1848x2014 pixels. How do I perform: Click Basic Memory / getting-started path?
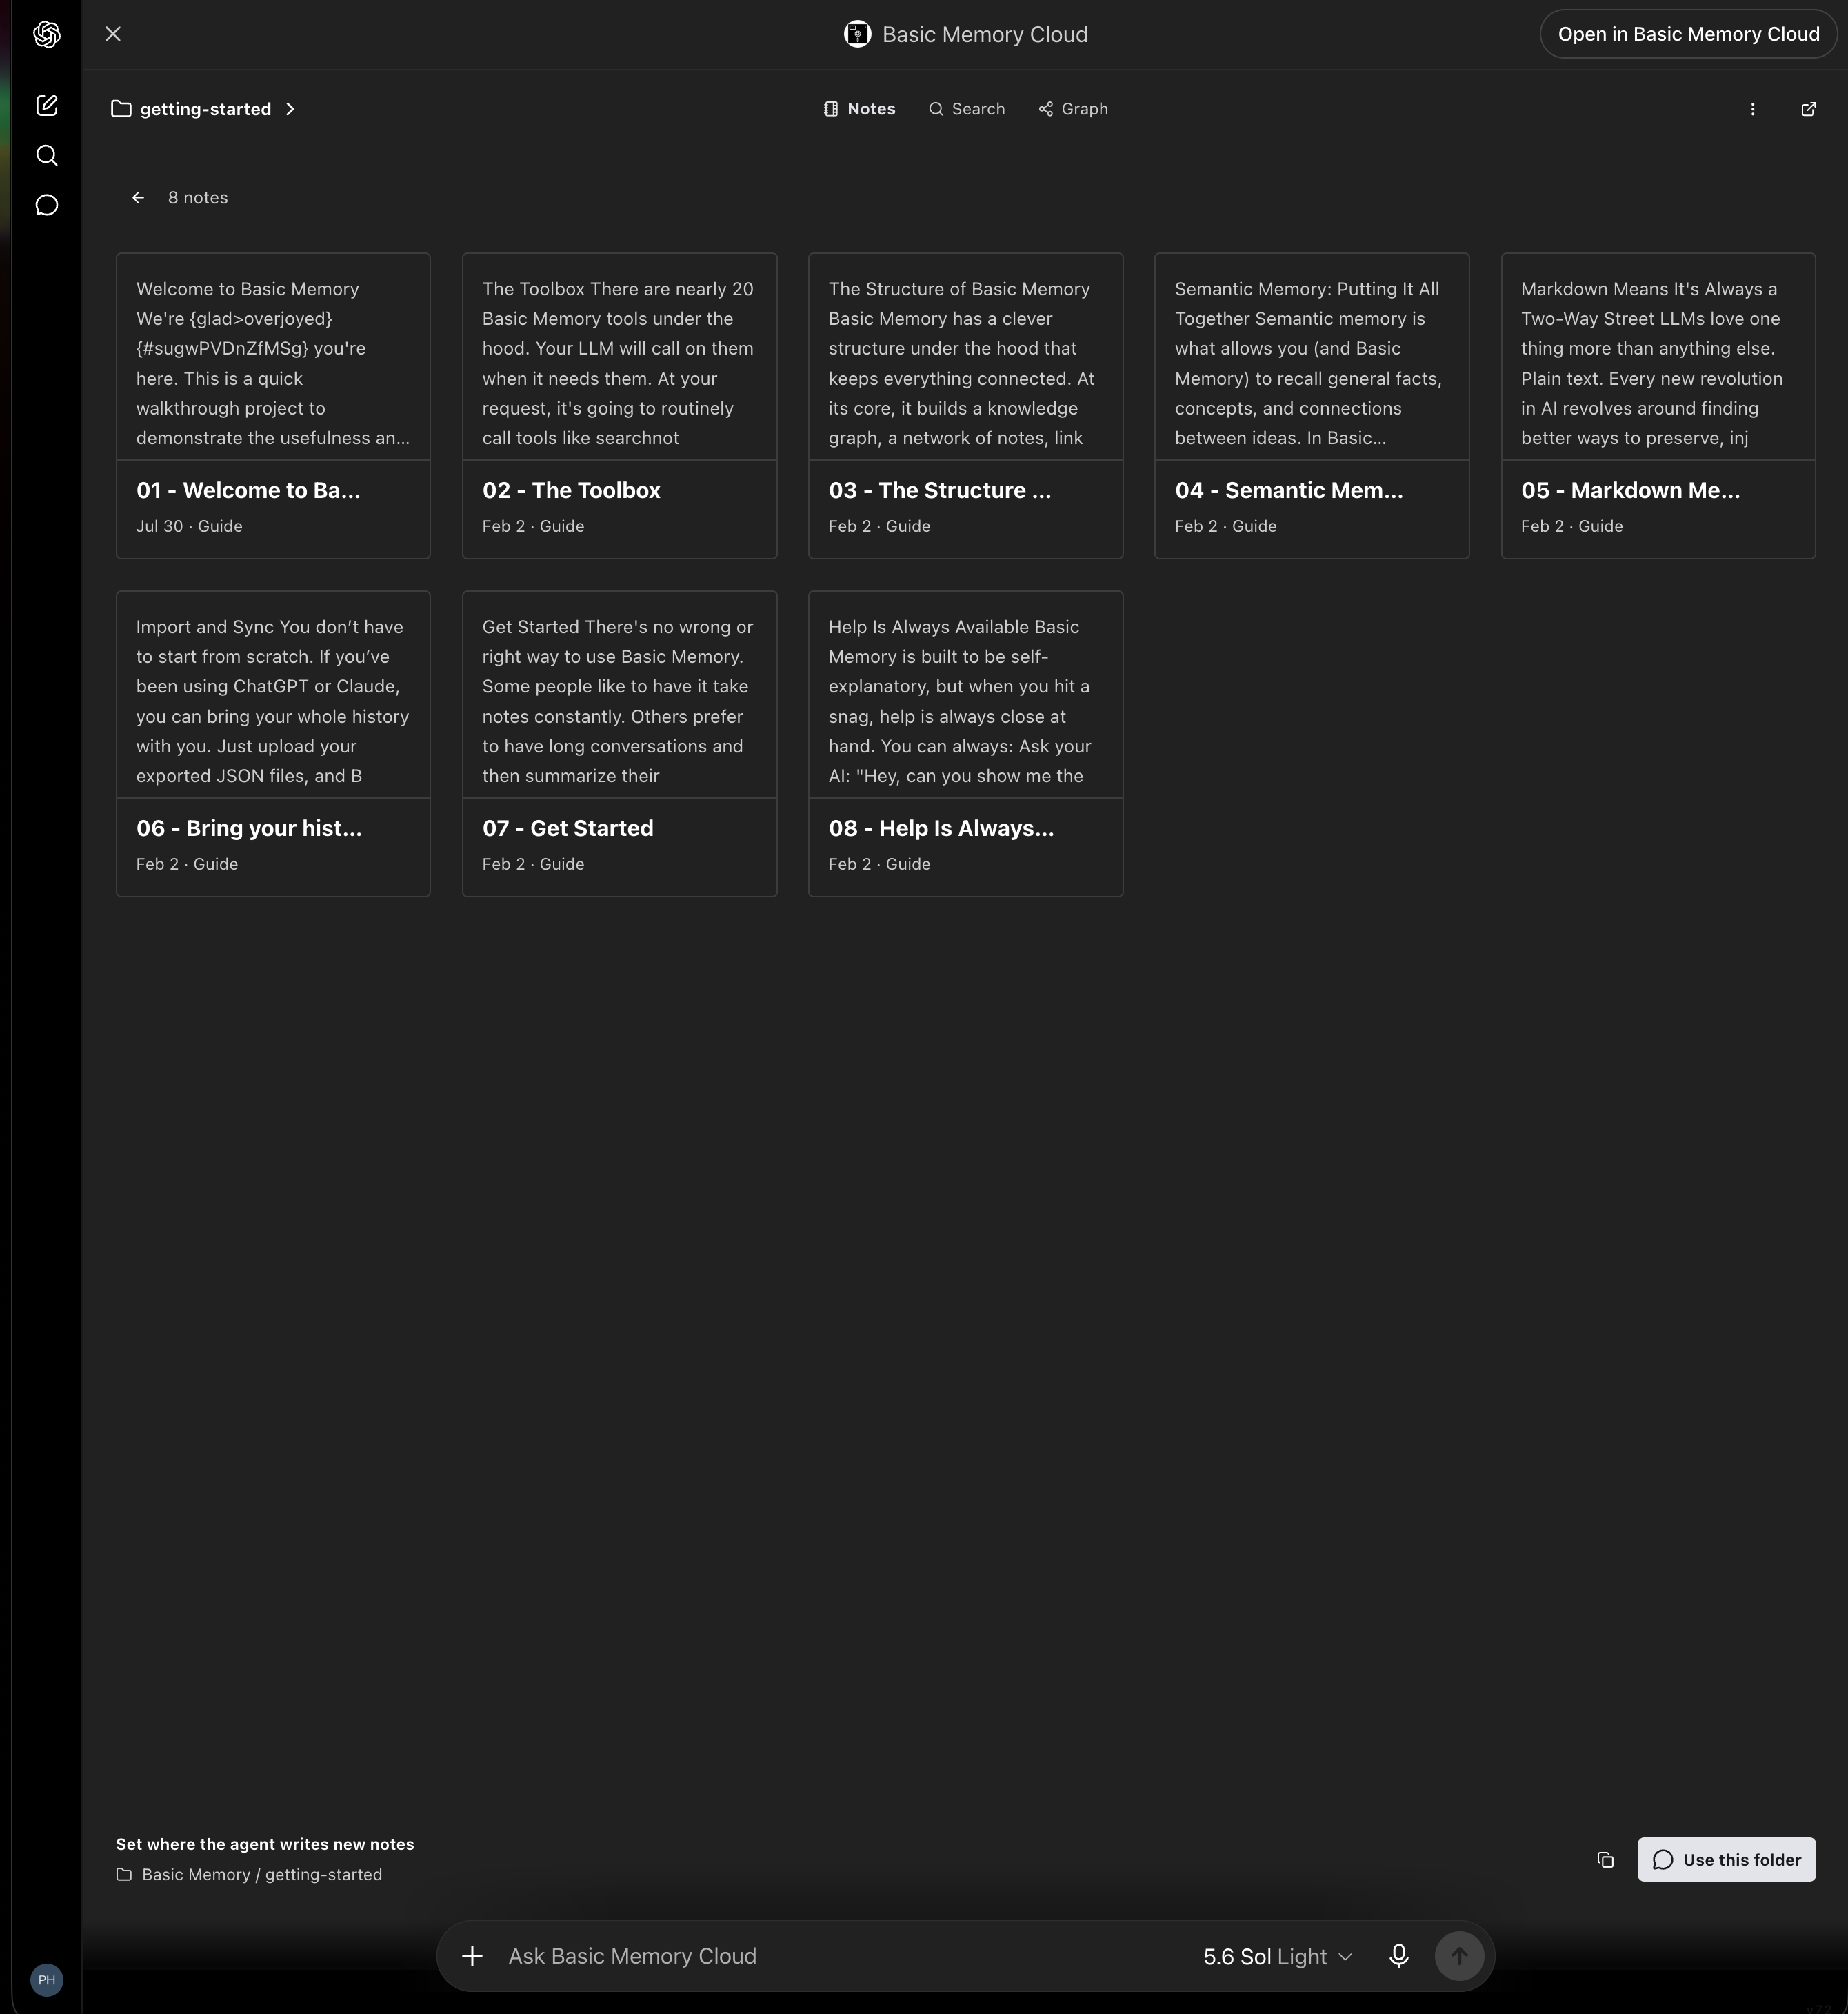262,1874
